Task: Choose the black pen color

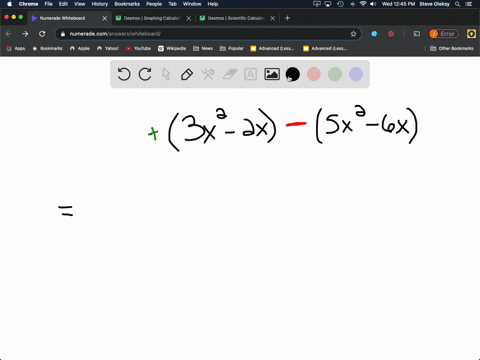Action: click(x=293, y=74)
